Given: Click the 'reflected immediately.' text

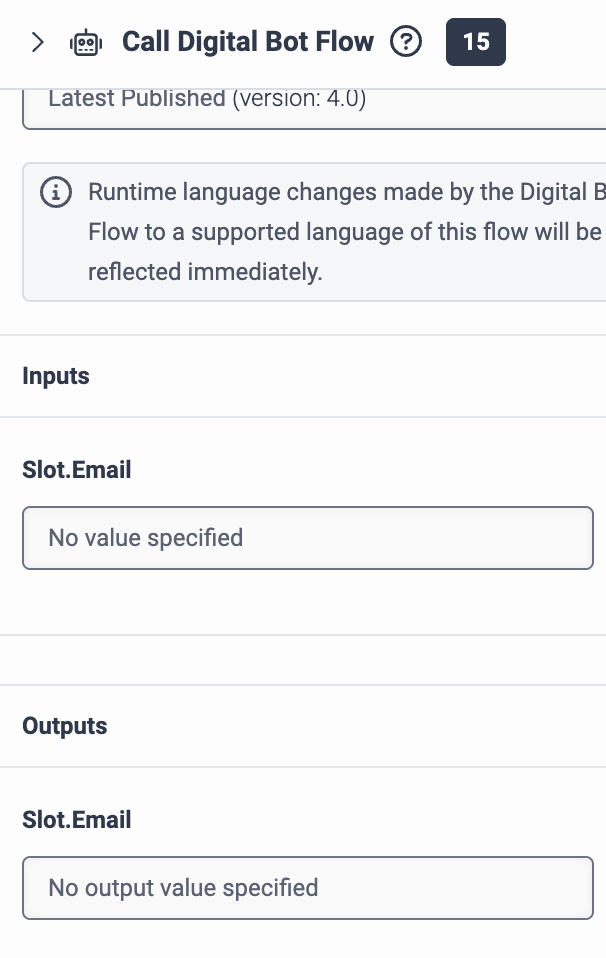Looking at the screenshot, I should point(205,272).
